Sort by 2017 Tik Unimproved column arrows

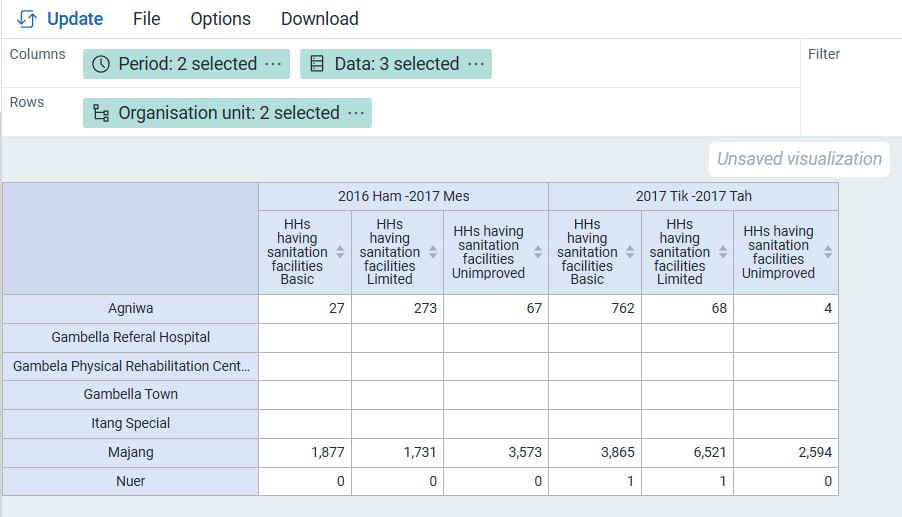pos(828,252)
